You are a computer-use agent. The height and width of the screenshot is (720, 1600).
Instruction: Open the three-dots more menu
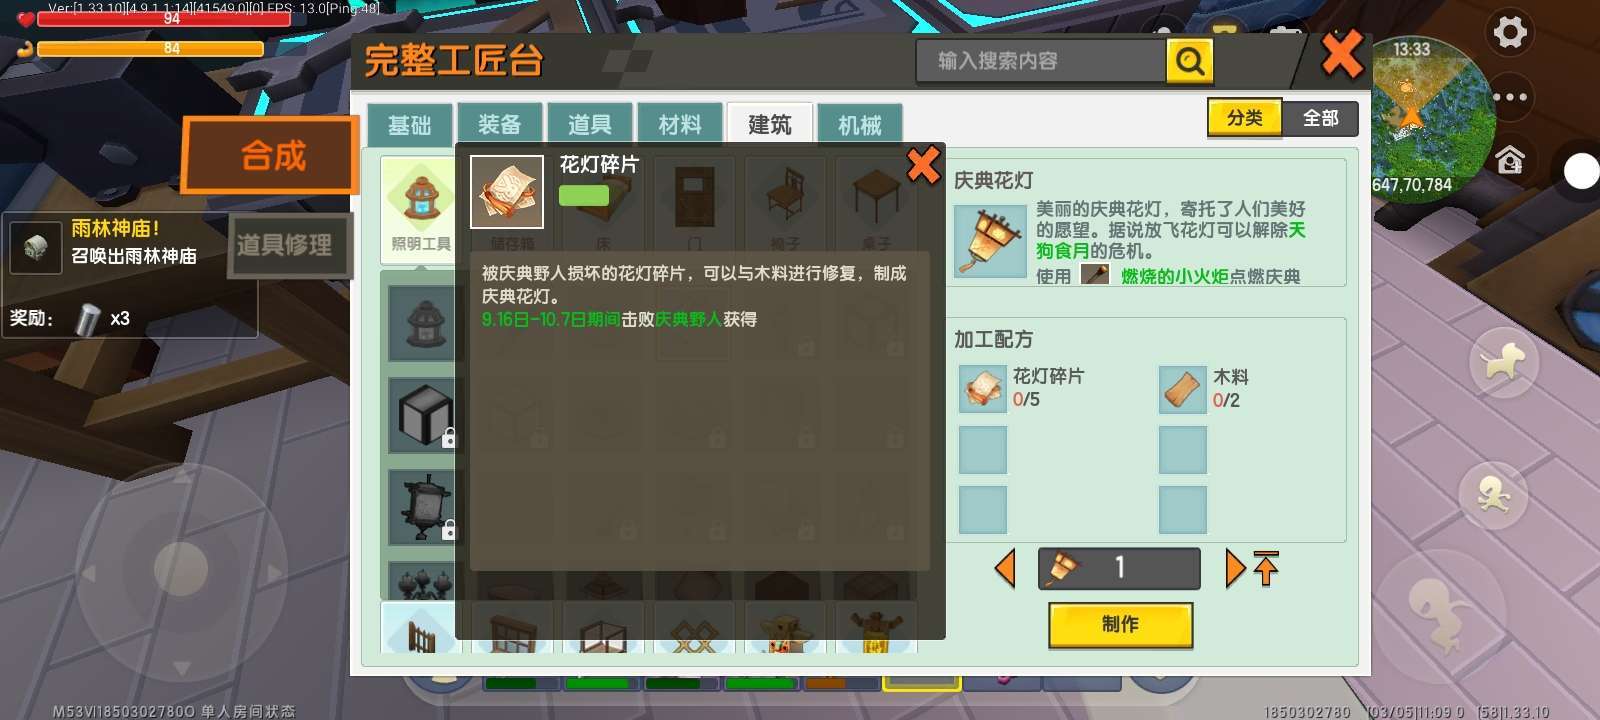[x=1510, y=97]
